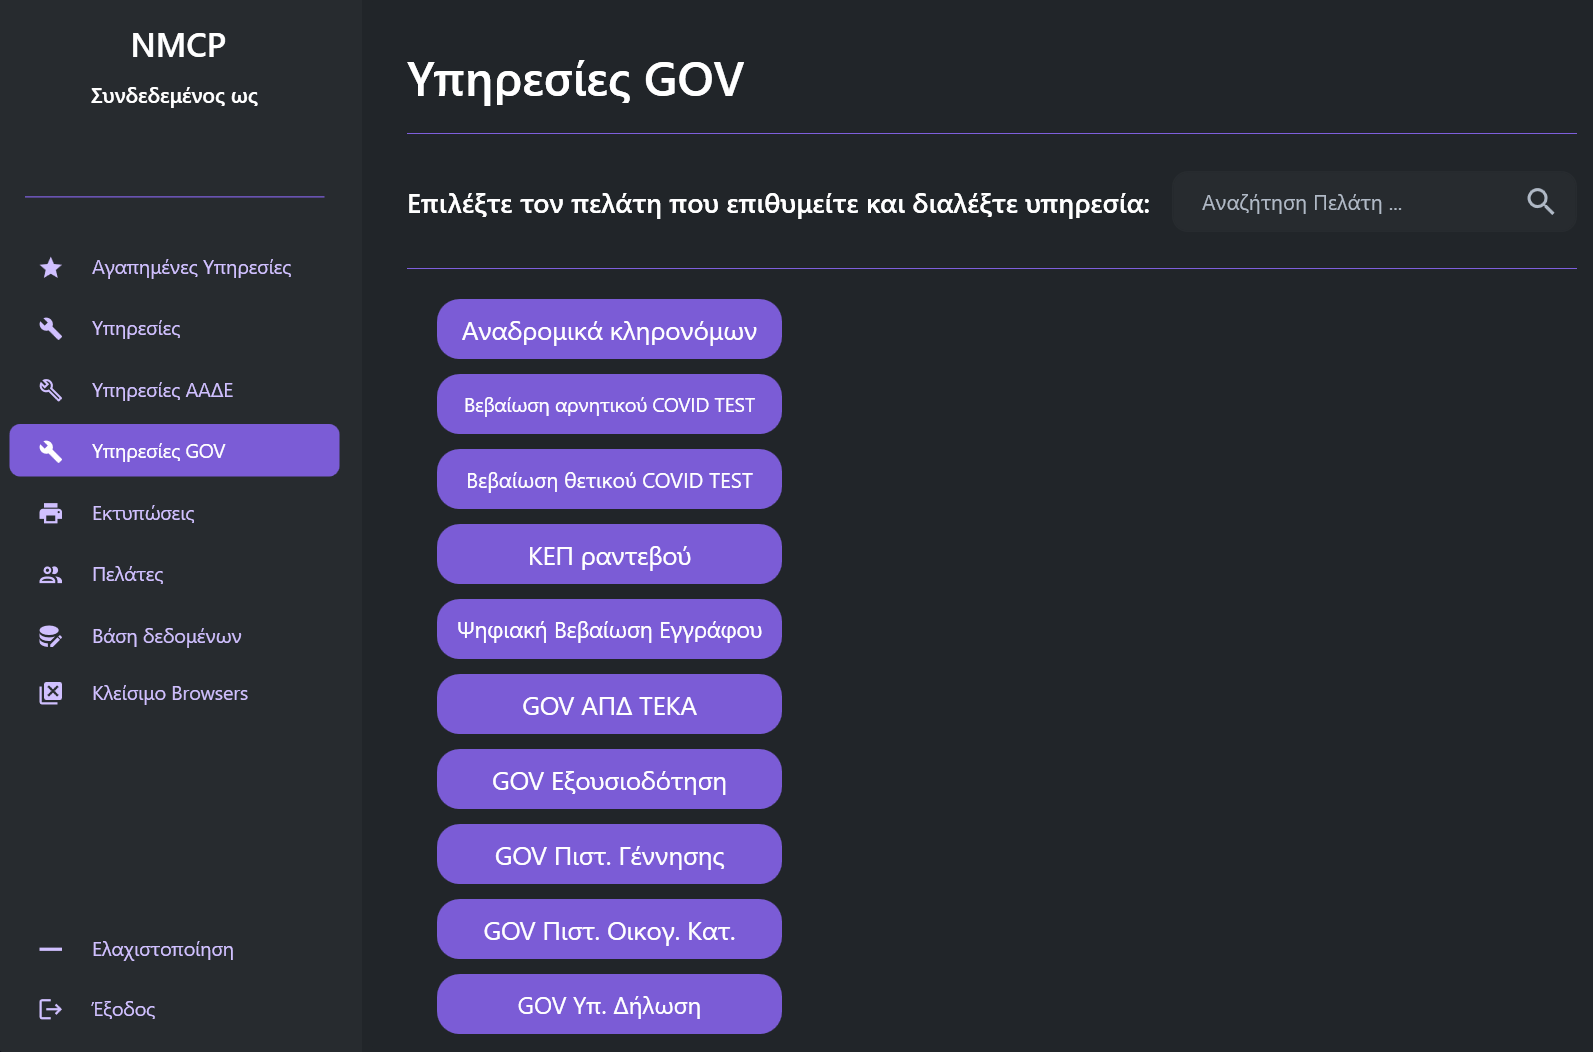Click the printer icon for Εκτυπώσεις
Screen dimensions: 1593x1052
tap(51, 513)
